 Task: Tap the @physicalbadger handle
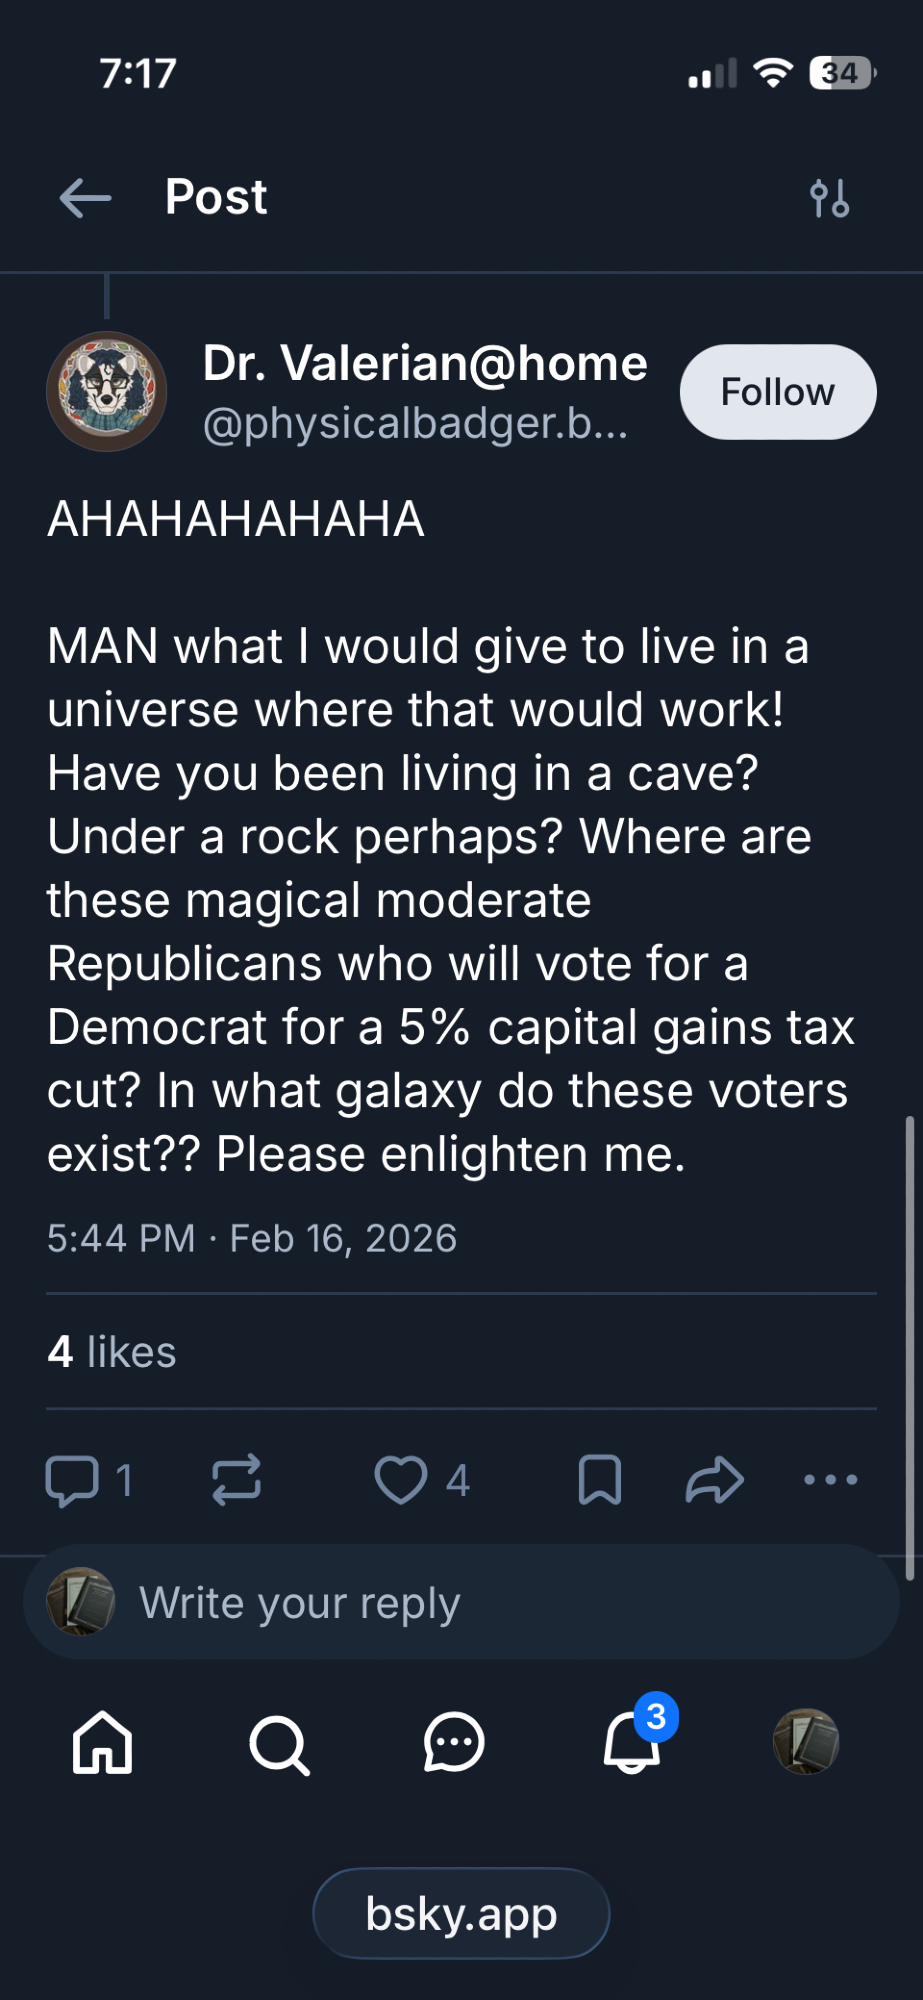pyautogui.click(x=415, y=424)
